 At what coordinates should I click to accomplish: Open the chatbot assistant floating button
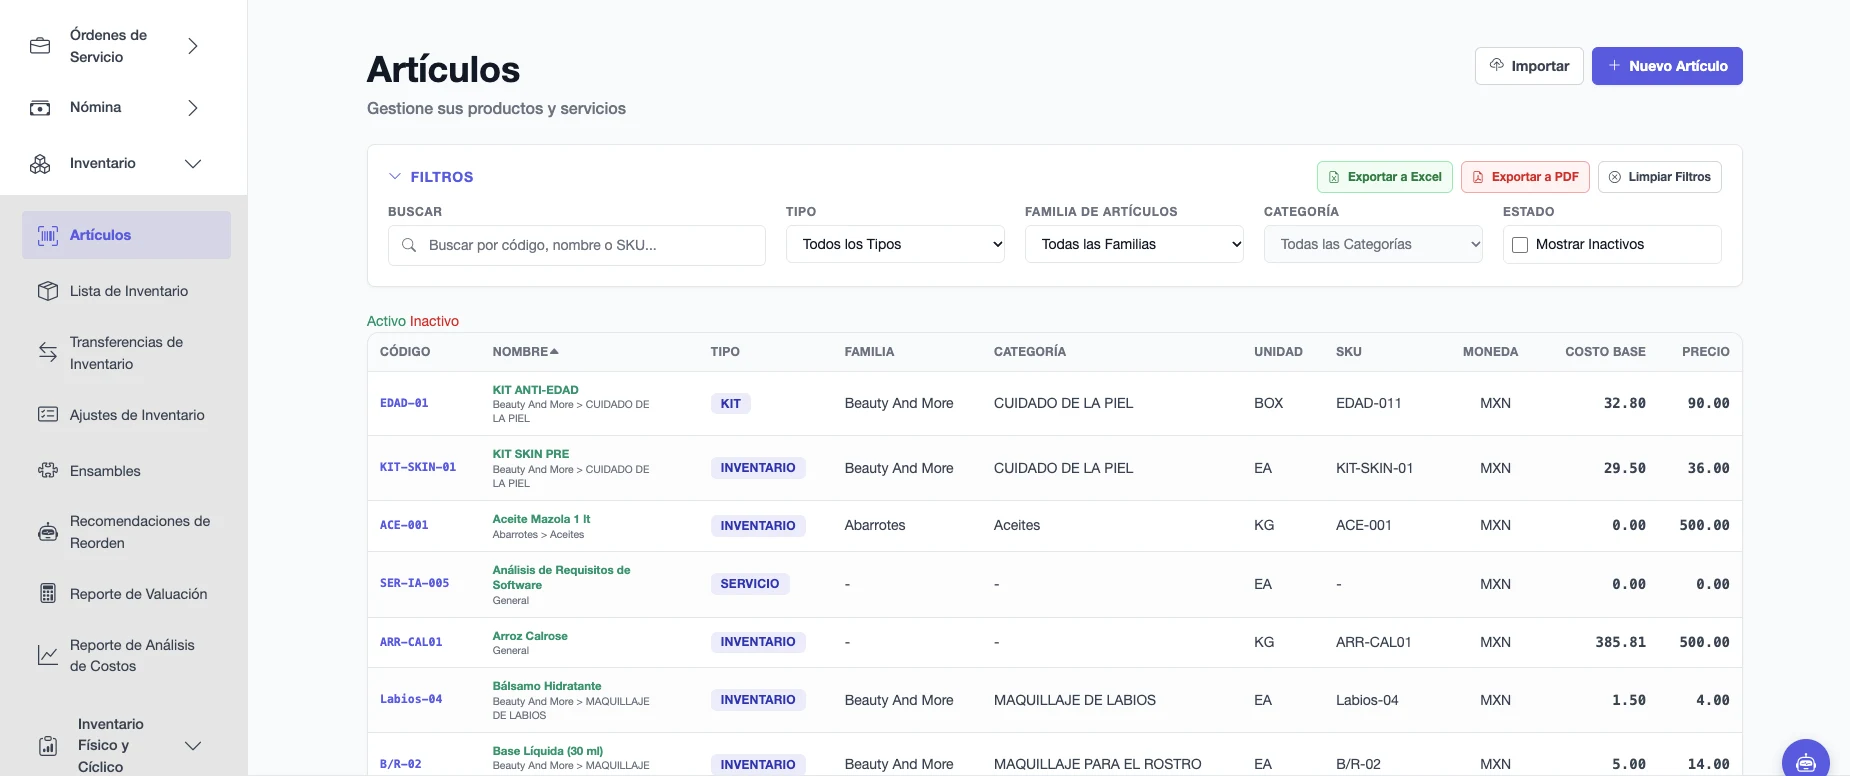1806,763
